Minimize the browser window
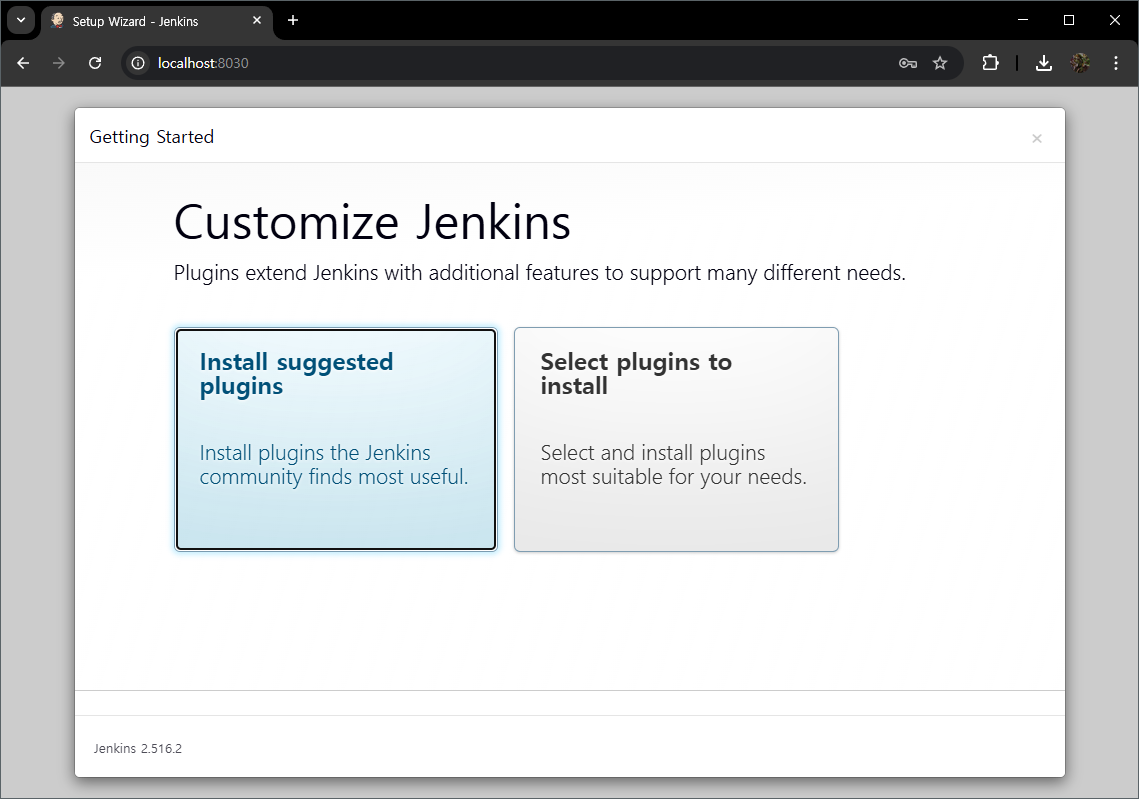The width and height of the screenshot is (1139, 799). point(1023,20)
